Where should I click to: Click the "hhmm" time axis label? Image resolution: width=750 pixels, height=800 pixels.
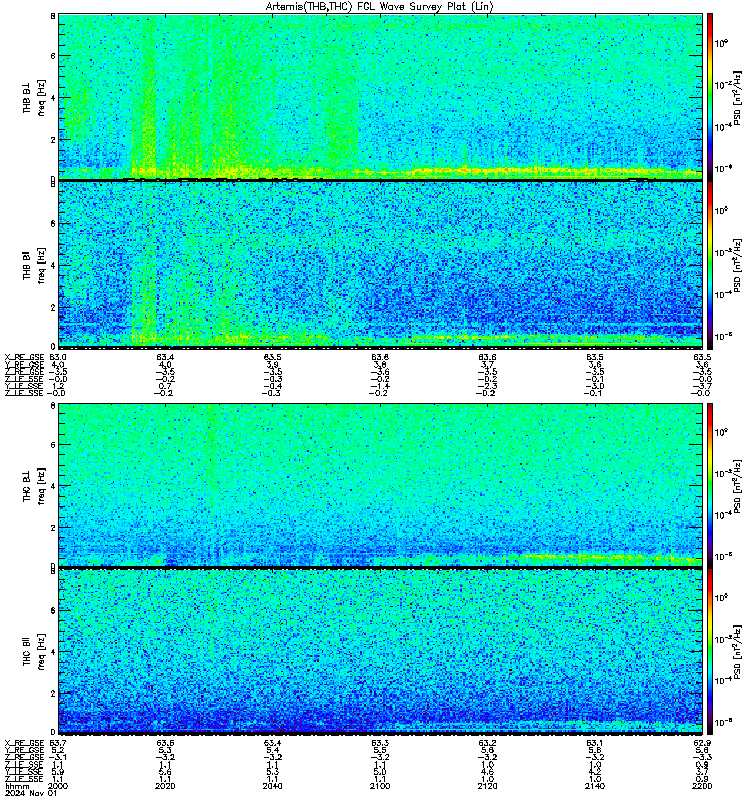coord(17,787)
